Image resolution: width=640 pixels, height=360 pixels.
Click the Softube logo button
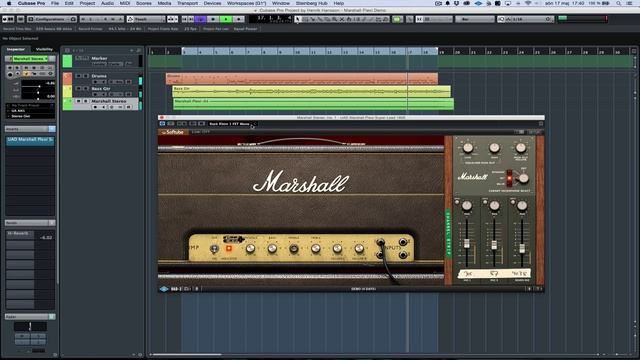pyautogui.click(x=173, y=132)
